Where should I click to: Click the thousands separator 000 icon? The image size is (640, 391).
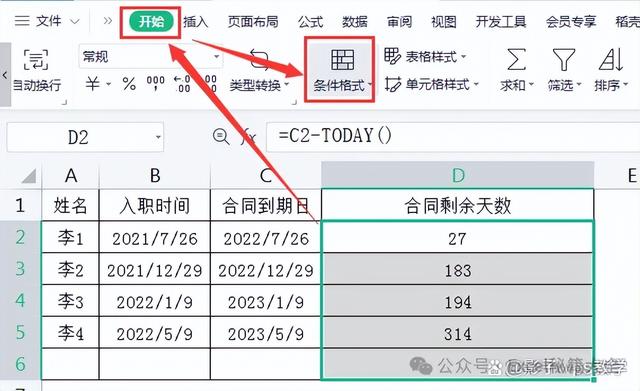(156, 84)
